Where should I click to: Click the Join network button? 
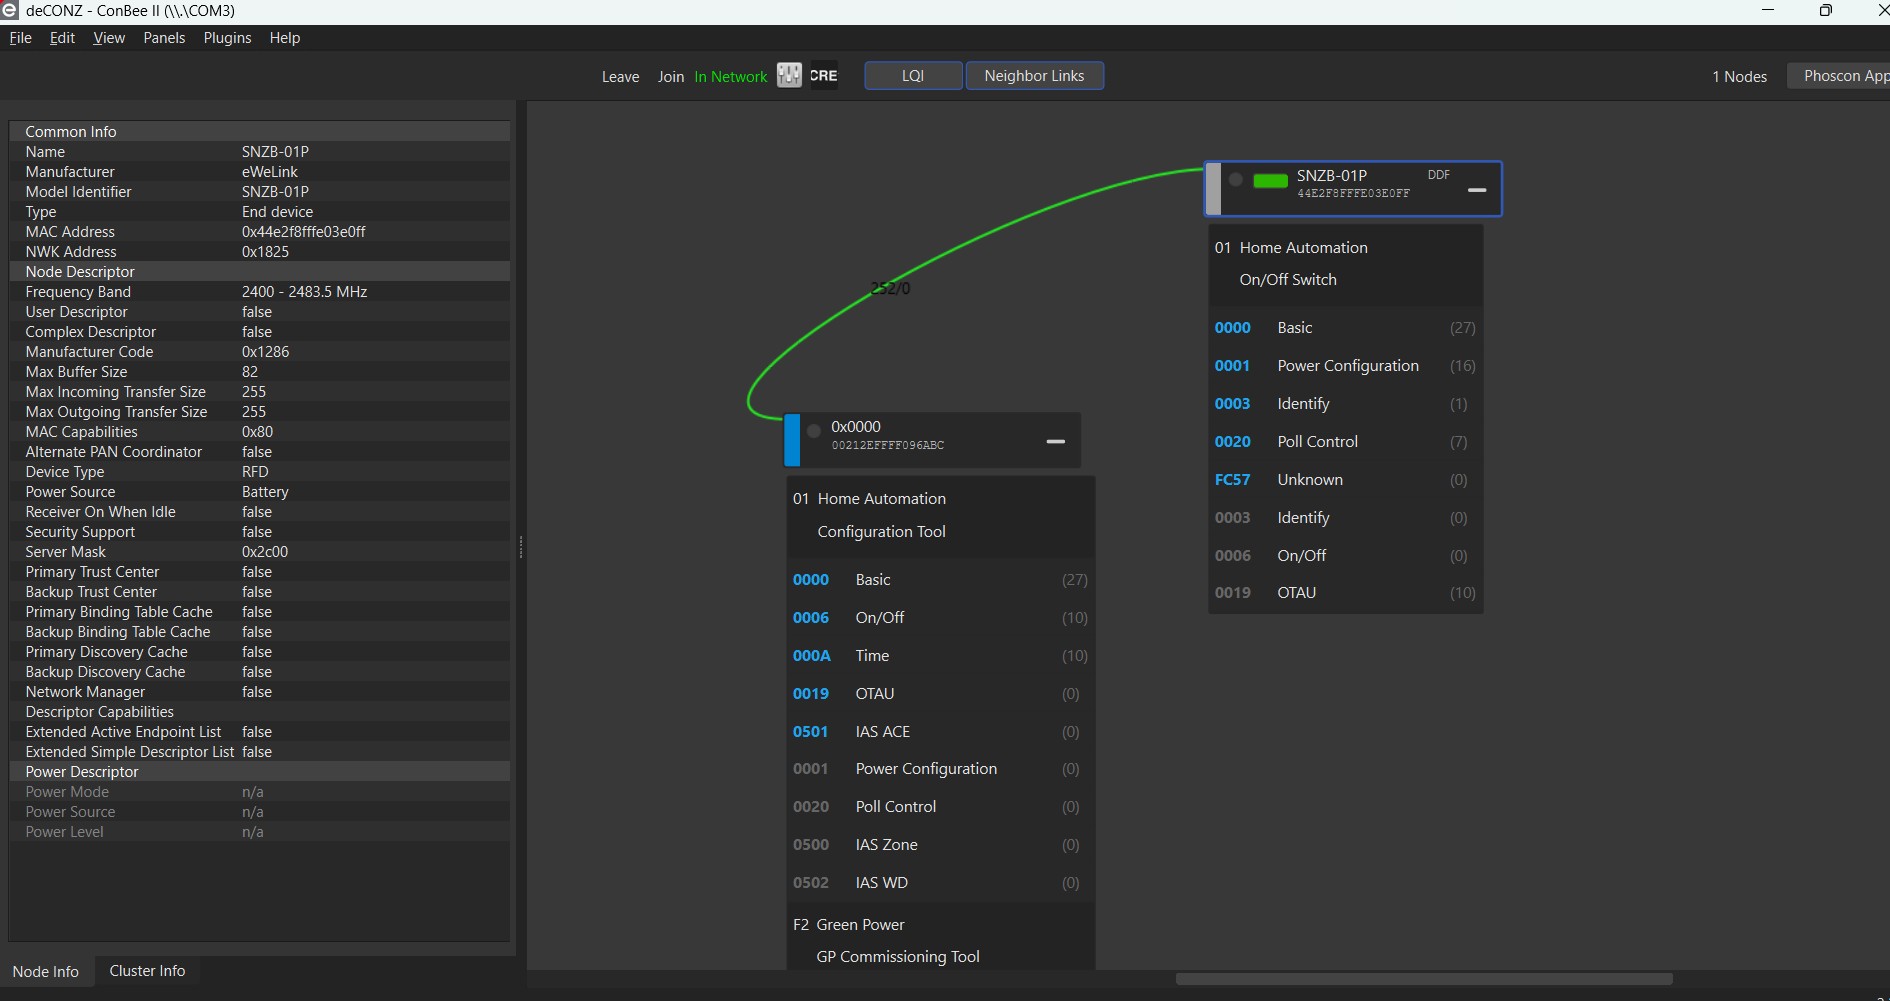[x=671, y=77]
